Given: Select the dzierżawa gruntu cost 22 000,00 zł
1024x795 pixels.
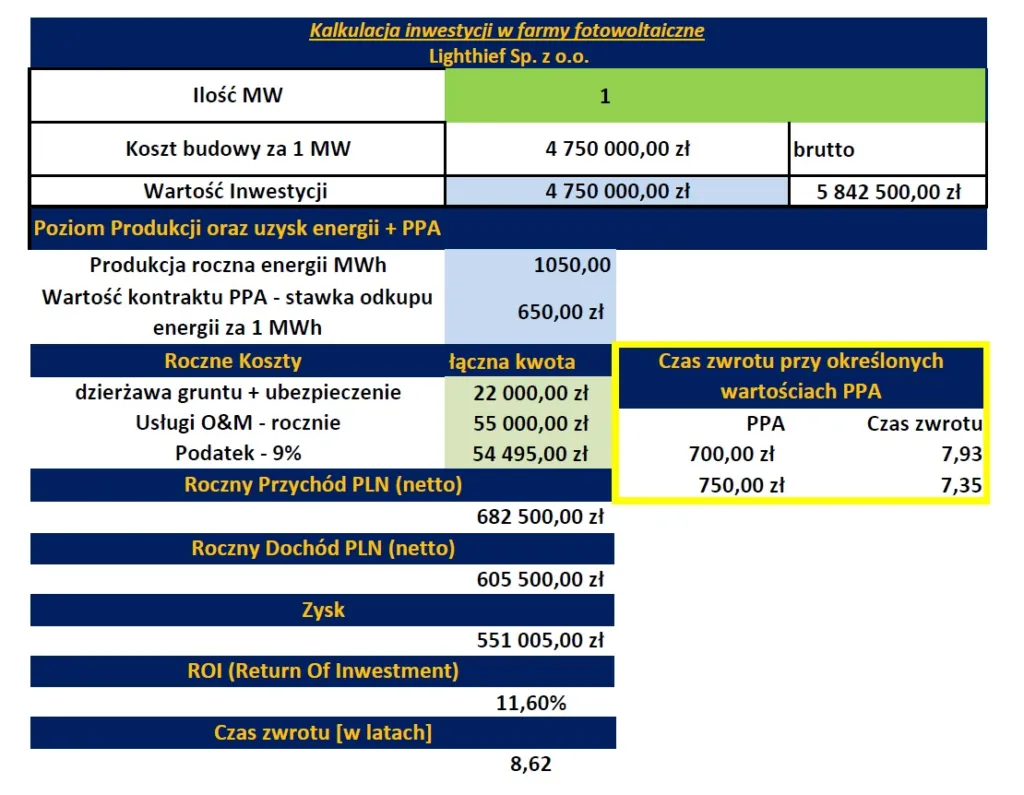Looking at the screenshot, I should tap(529, 393).
